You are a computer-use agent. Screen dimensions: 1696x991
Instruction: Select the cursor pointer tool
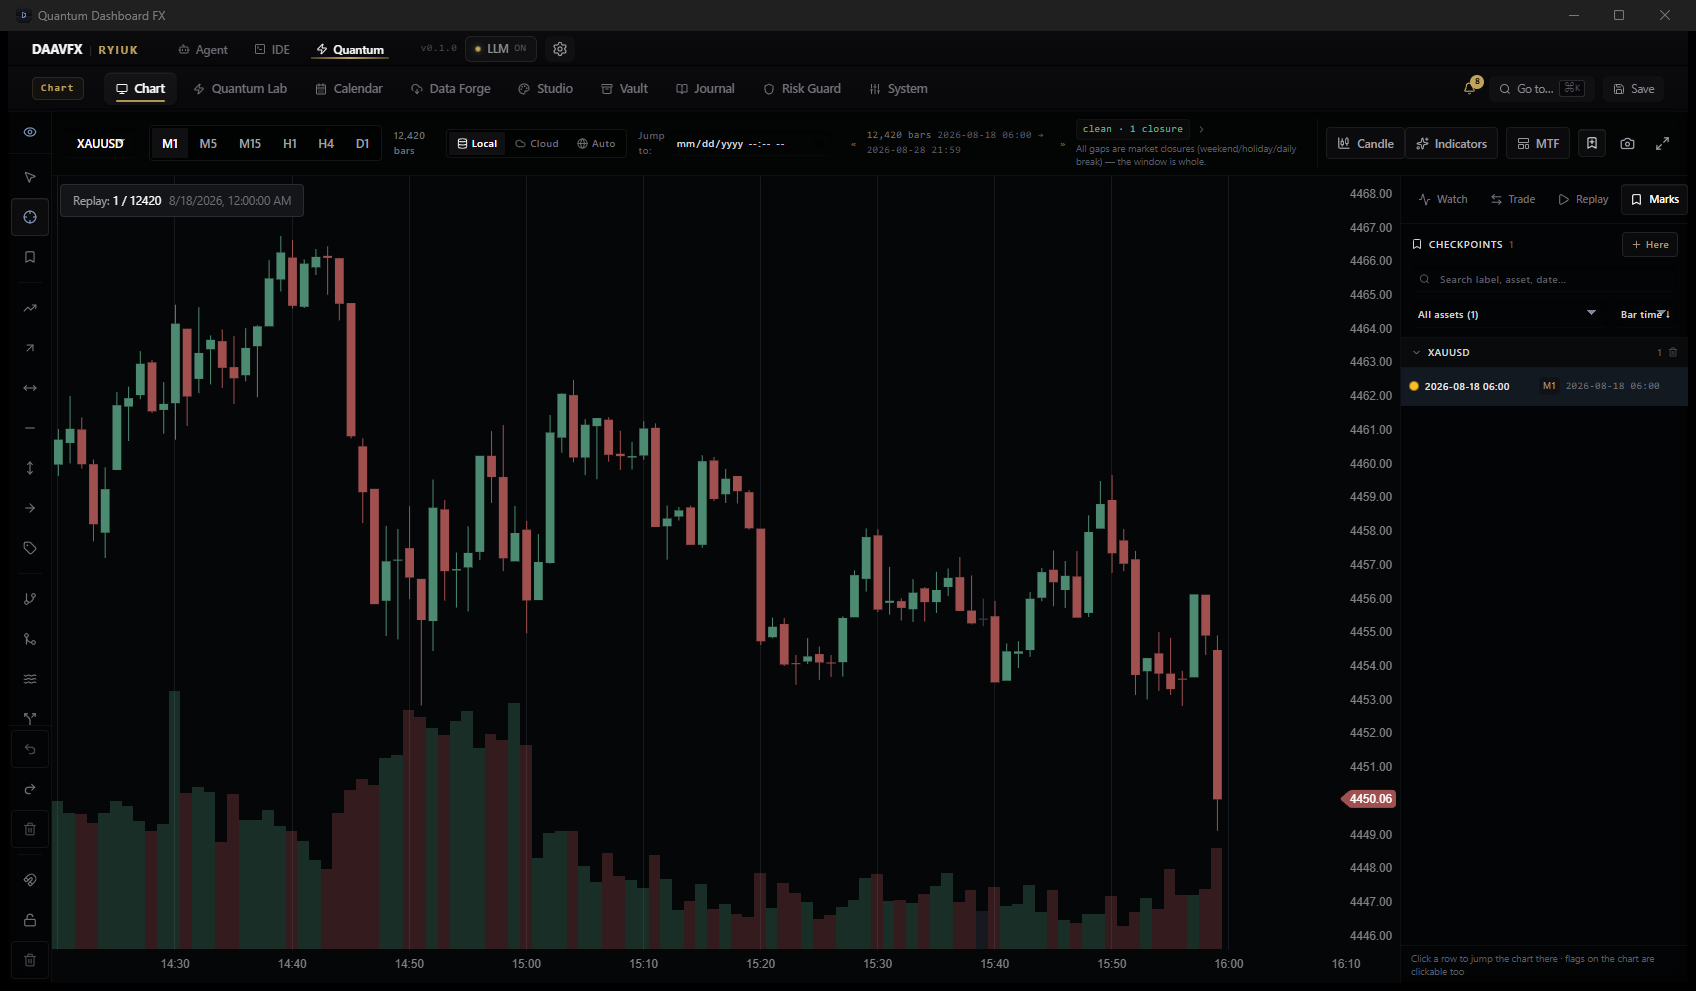pos(30,177)
